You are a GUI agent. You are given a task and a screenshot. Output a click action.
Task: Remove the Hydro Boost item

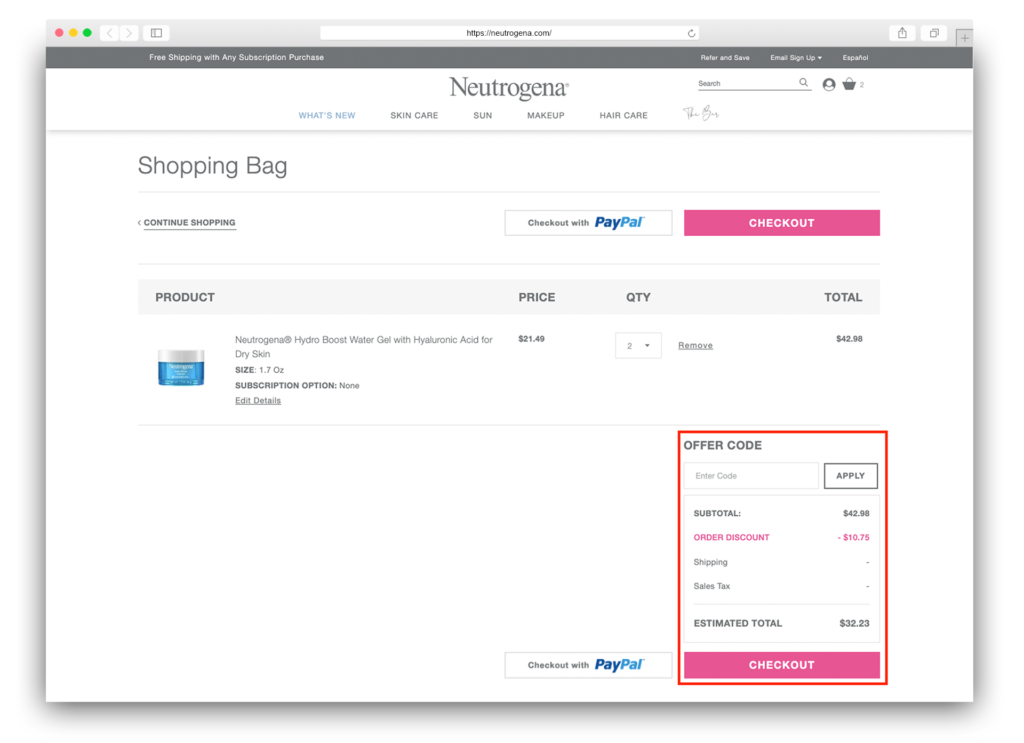pyautogui.click(x=695, y=345)
